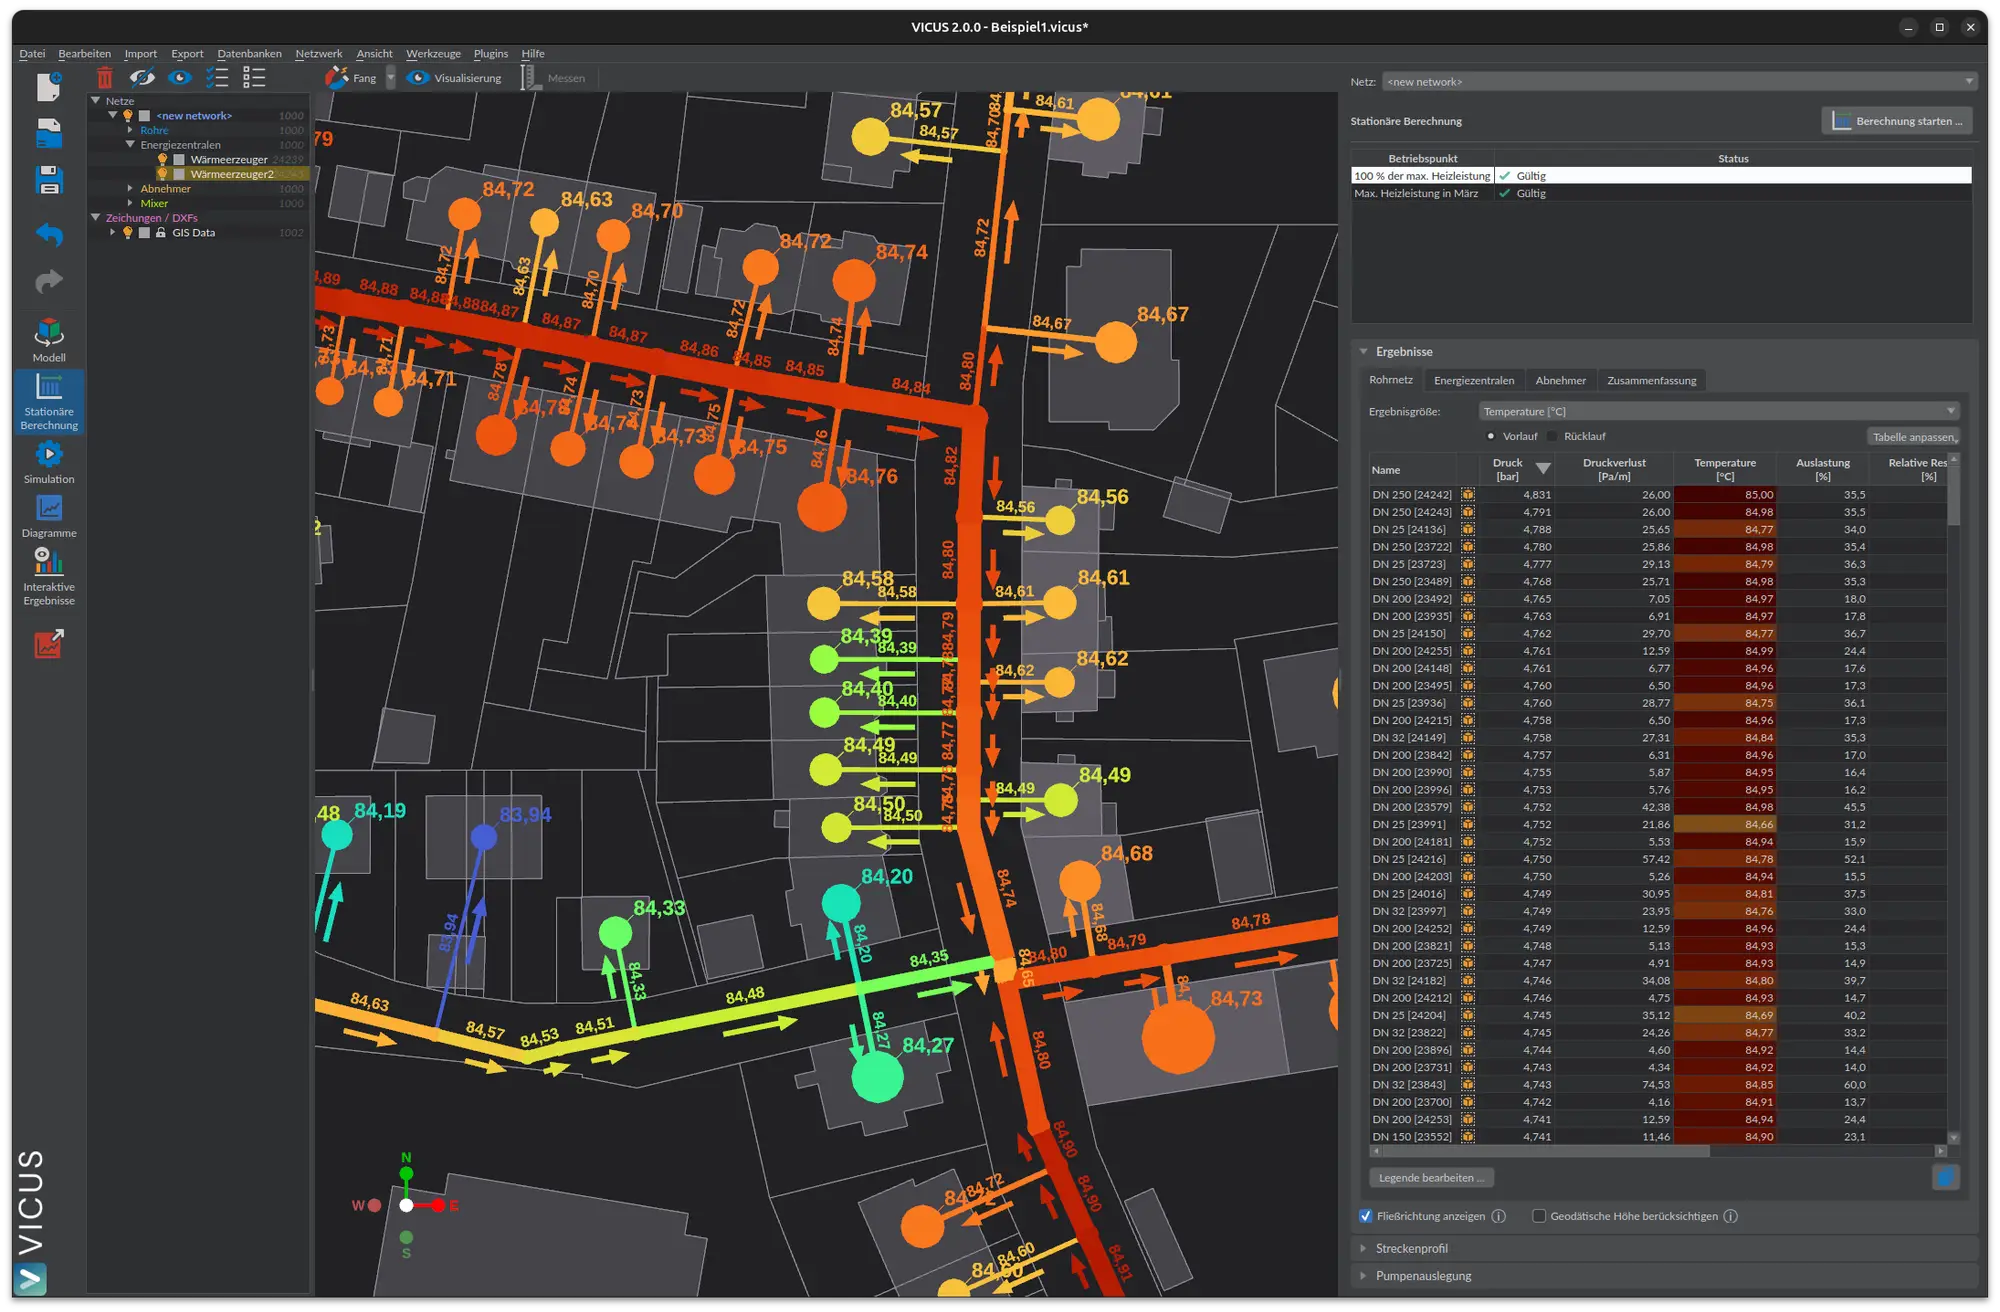Switch to the Energiezentralen results tab
Image resolution: width=2000 pixels, height=1312 pixels.
(x=1473, y=380)
